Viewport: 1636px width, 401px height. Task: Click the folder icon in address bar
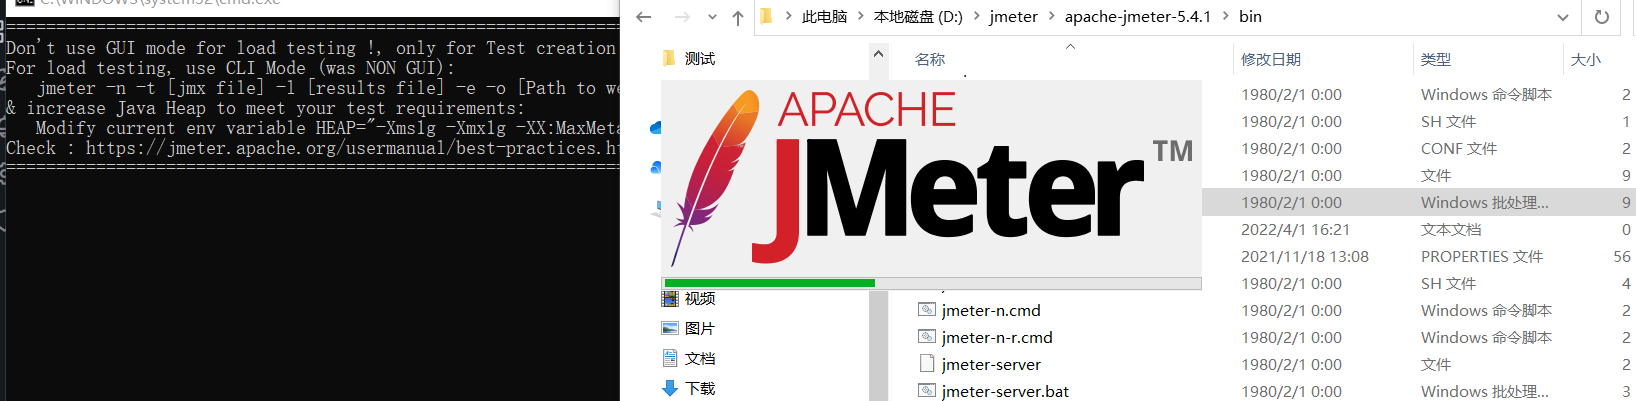click(767, 16)
